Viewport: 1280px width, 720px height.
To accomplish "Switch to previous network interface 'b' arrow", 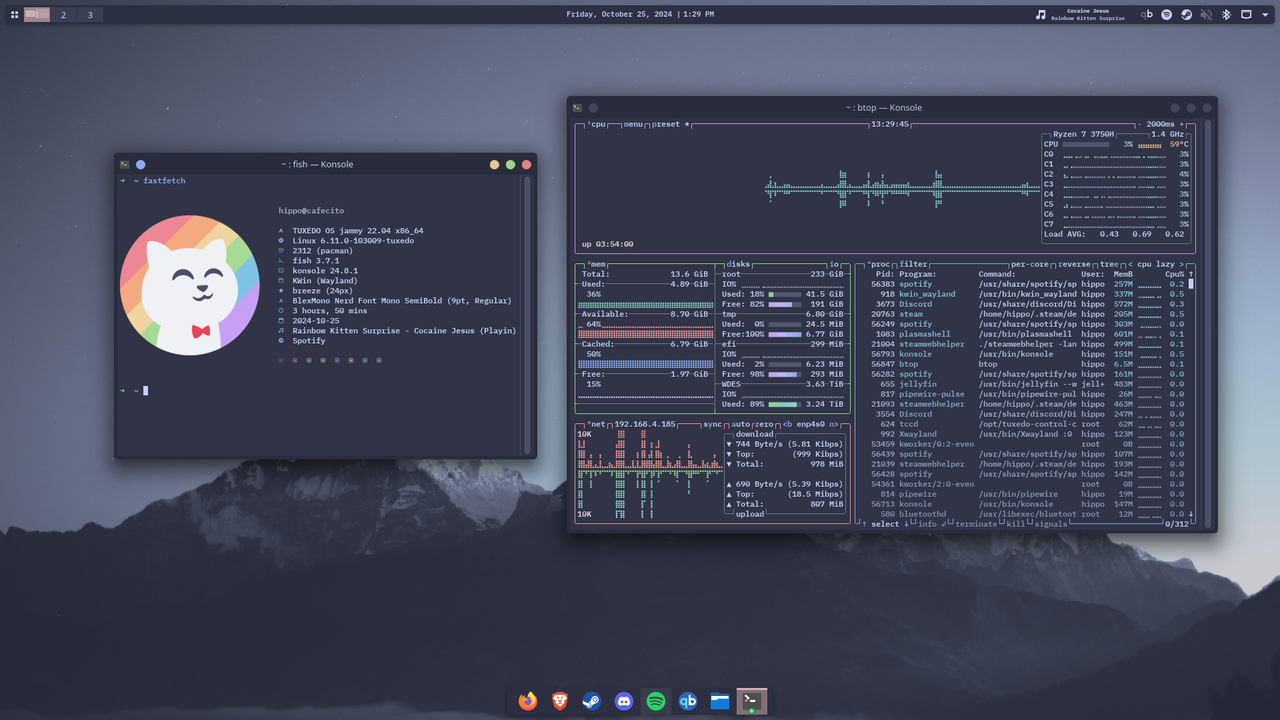I will [x=788, y=424].
